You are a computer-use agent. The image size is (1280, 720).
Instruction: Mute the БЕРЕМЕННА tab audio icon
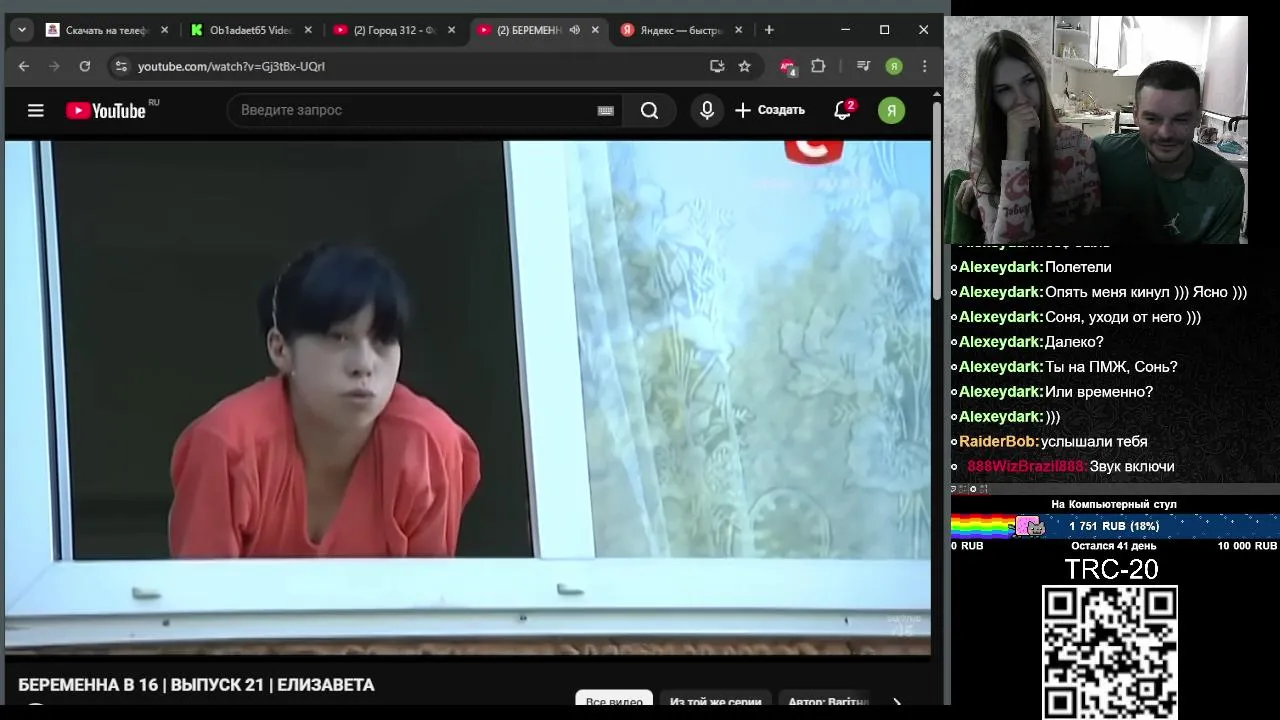pyautogui.click(x=574, y=30)
